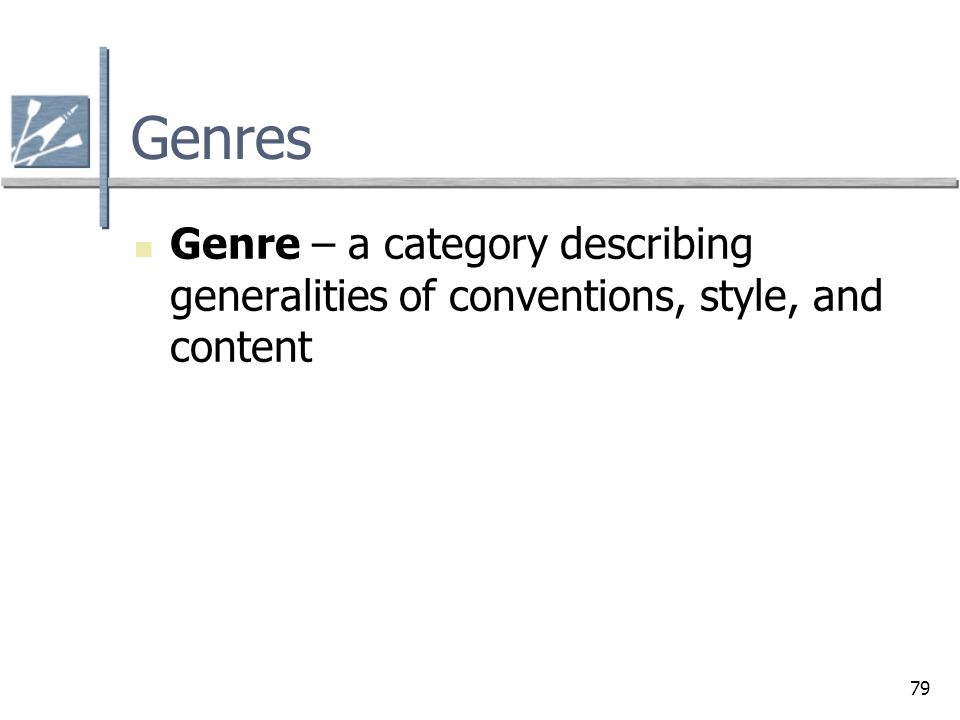The height and width of the screenshot is (720, 960).
Task: Click the word "content" on the last line
Action: pyautogui.click(x=241, y=348)
